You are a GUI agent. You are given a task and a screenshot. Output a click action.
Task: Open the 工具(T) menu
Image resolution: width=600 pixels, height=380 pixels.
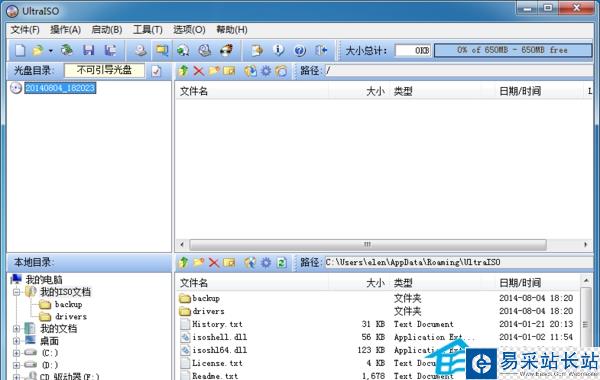click(148, 30)
